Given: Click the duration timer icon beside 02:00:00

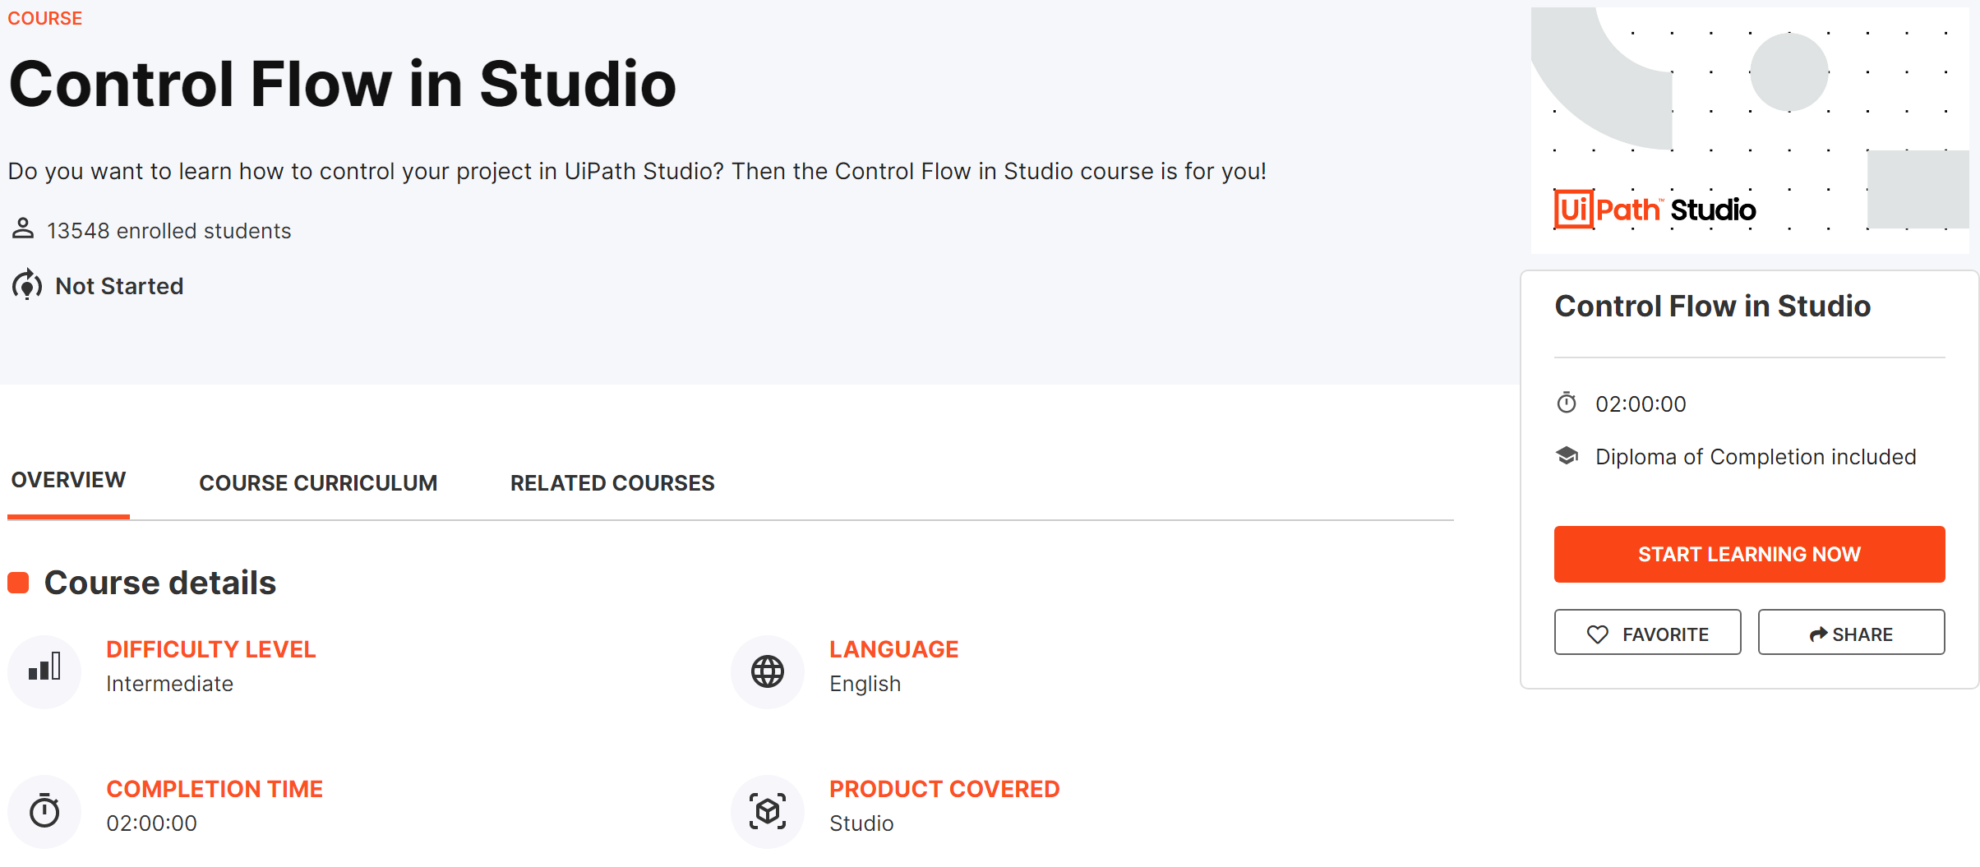Looking at the screenshot, I should tap(1568, 403).
